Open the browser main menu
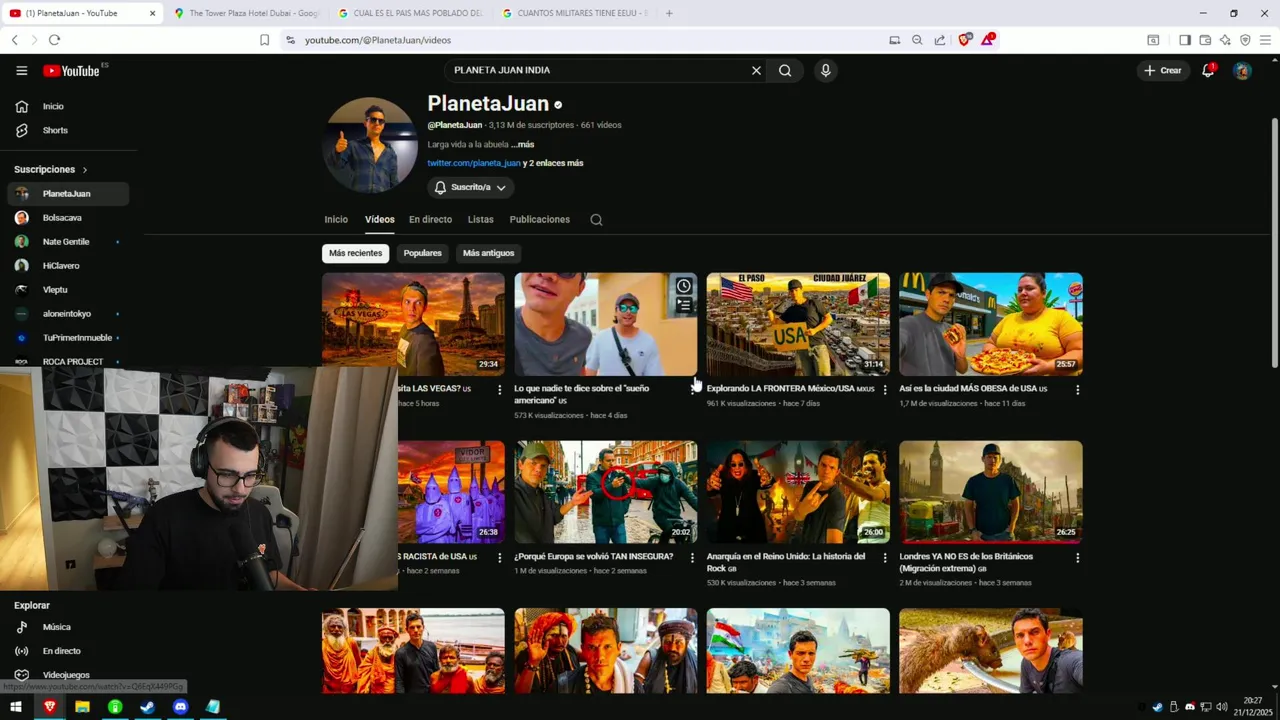Screen dimensions: 1280x720 click(x=1265, y=40)
